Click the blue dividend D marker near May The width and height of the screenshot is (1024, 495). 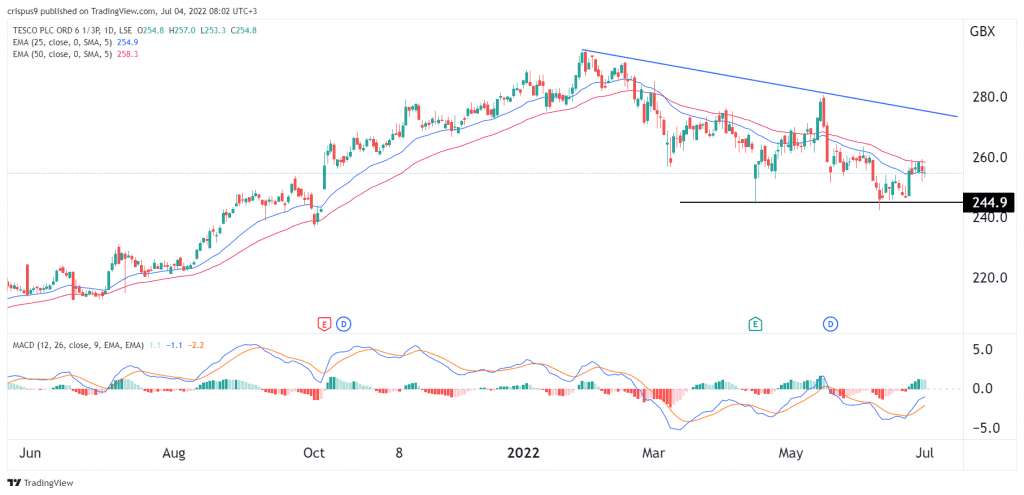pyautogui.click(x=831, y=324)
